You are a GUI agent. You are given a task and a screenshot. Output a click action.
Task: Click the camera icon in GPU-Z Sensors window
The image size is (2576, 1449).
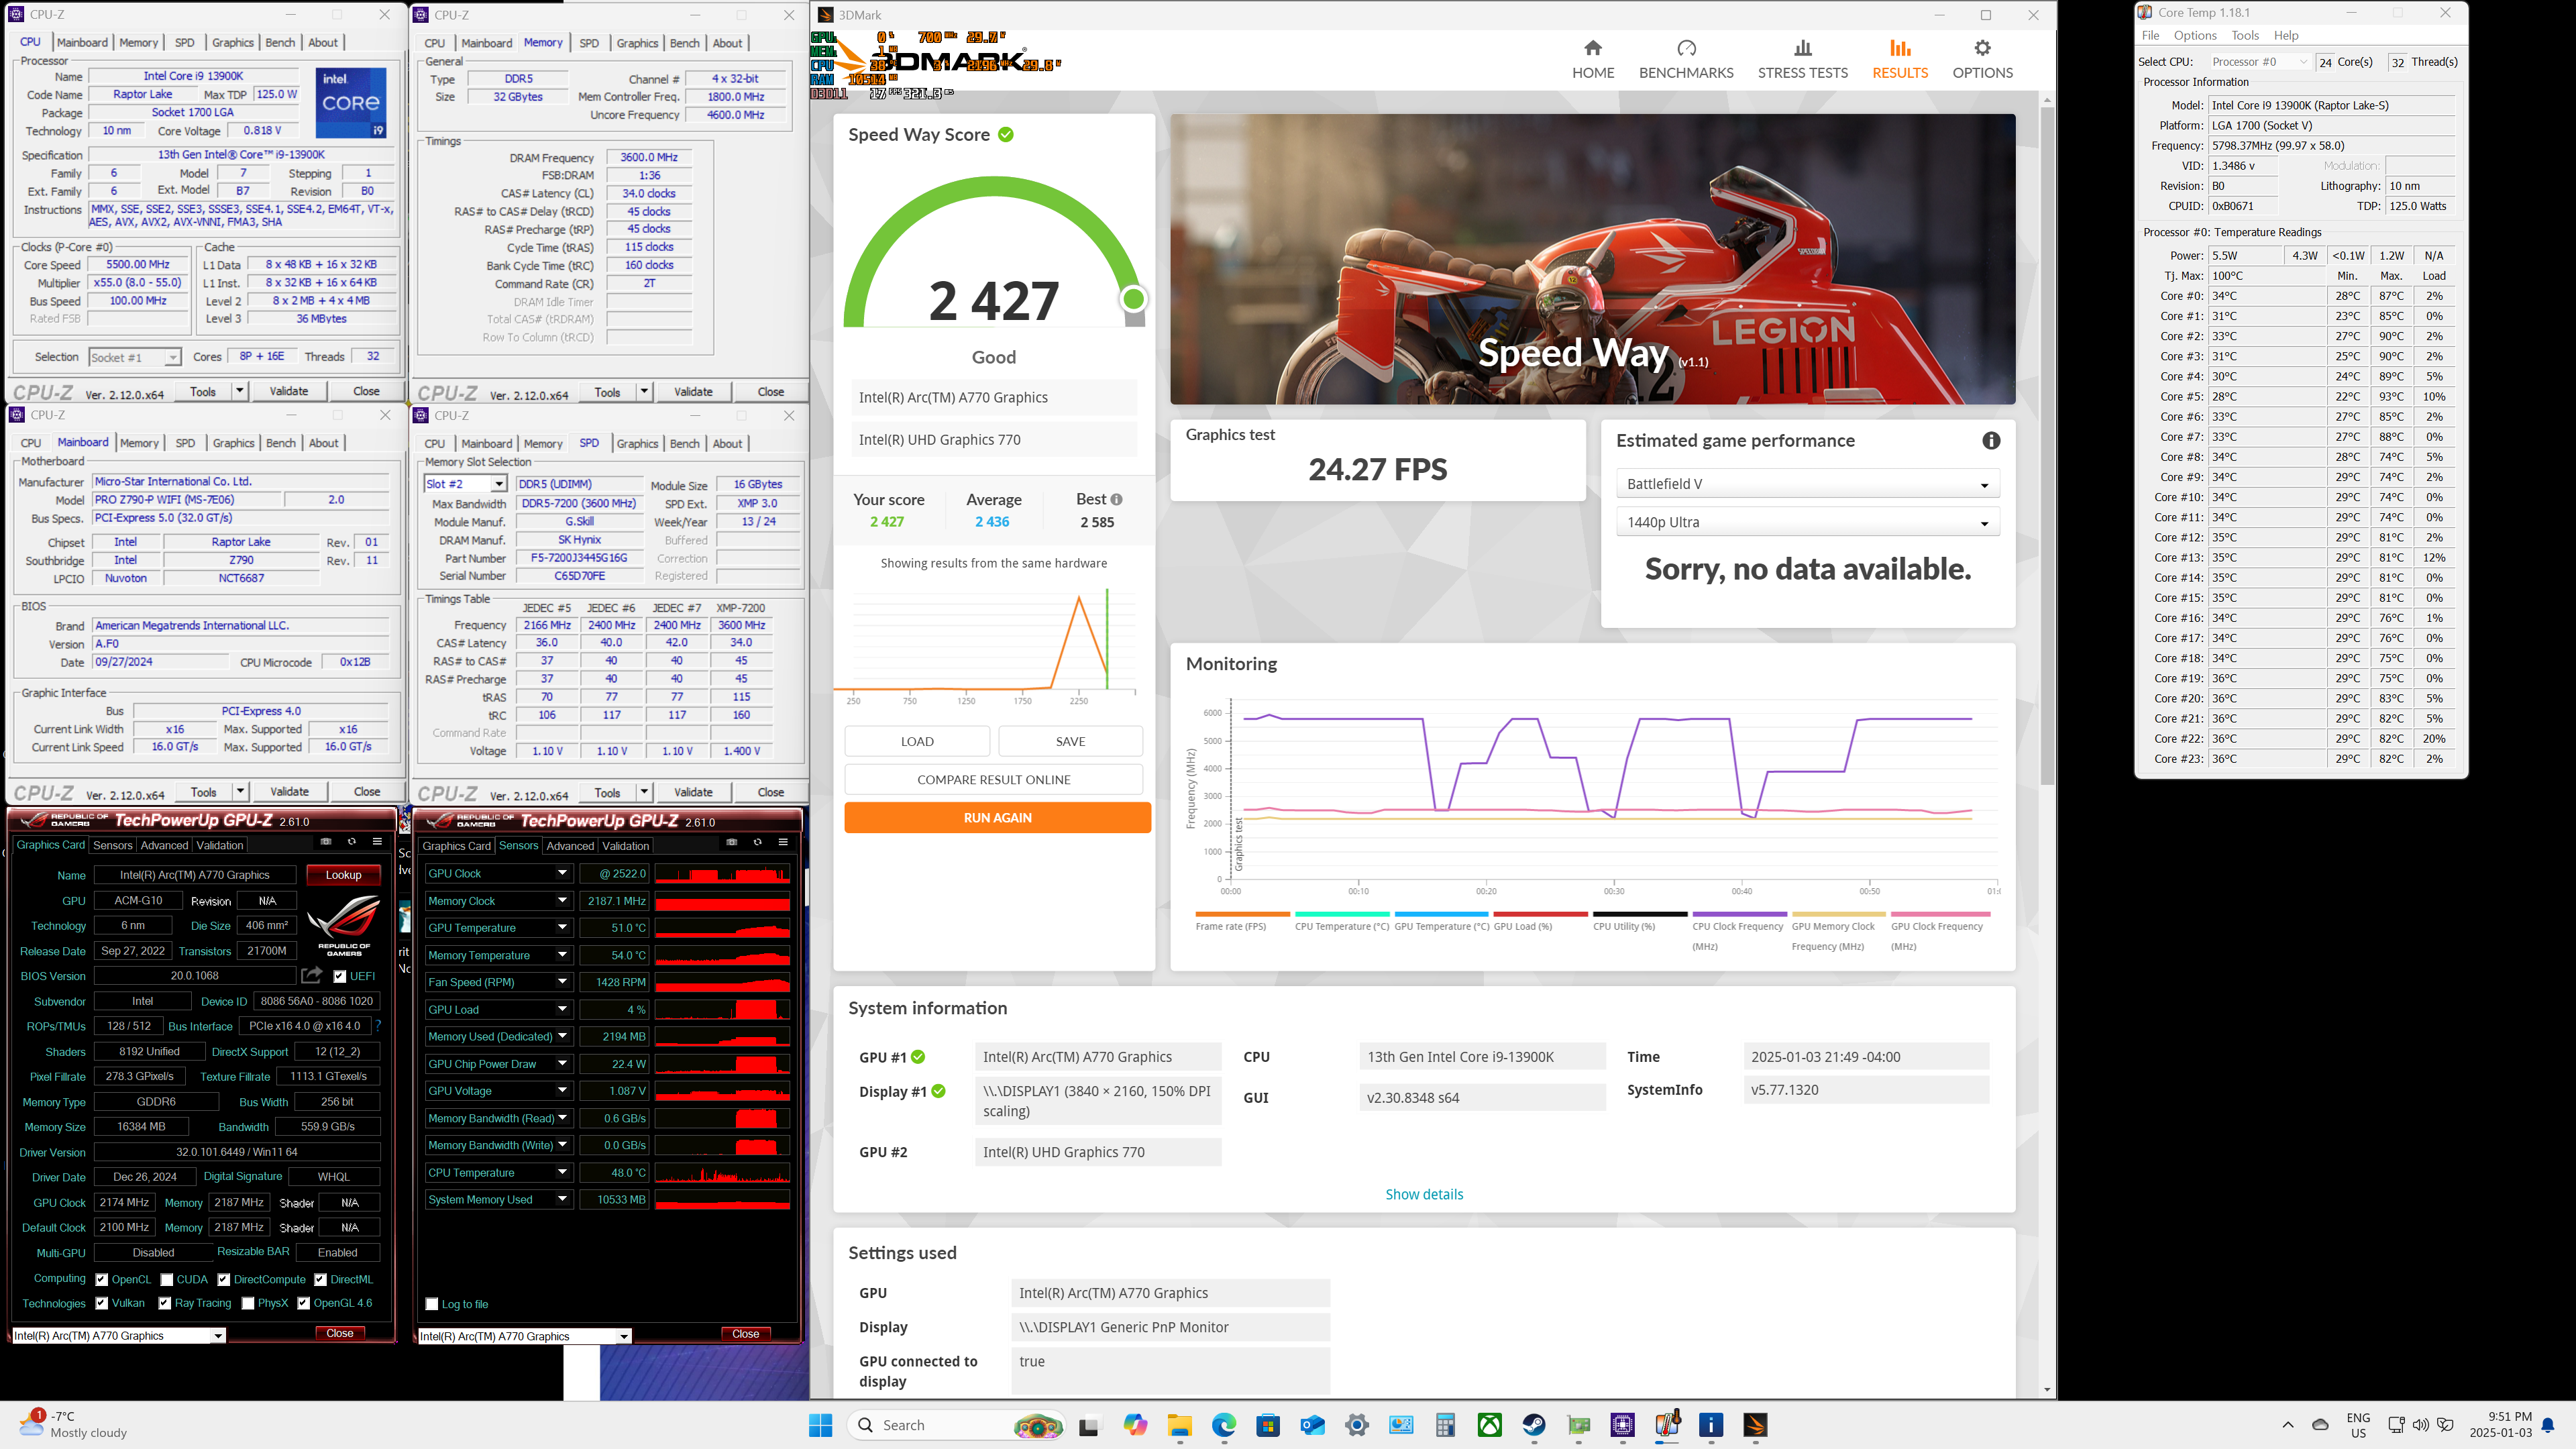(731, 842)
